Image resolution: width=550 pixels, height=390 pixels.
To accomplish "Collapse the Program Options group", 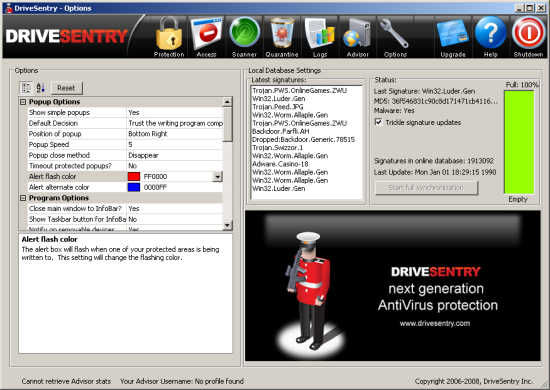I will pos(23,198).
